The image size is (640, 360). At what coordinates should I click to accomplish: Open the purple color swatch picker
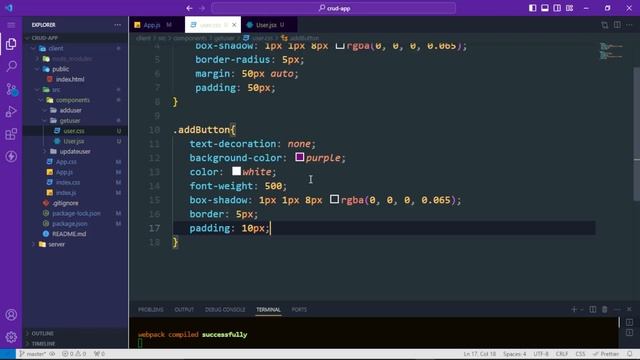300,157
